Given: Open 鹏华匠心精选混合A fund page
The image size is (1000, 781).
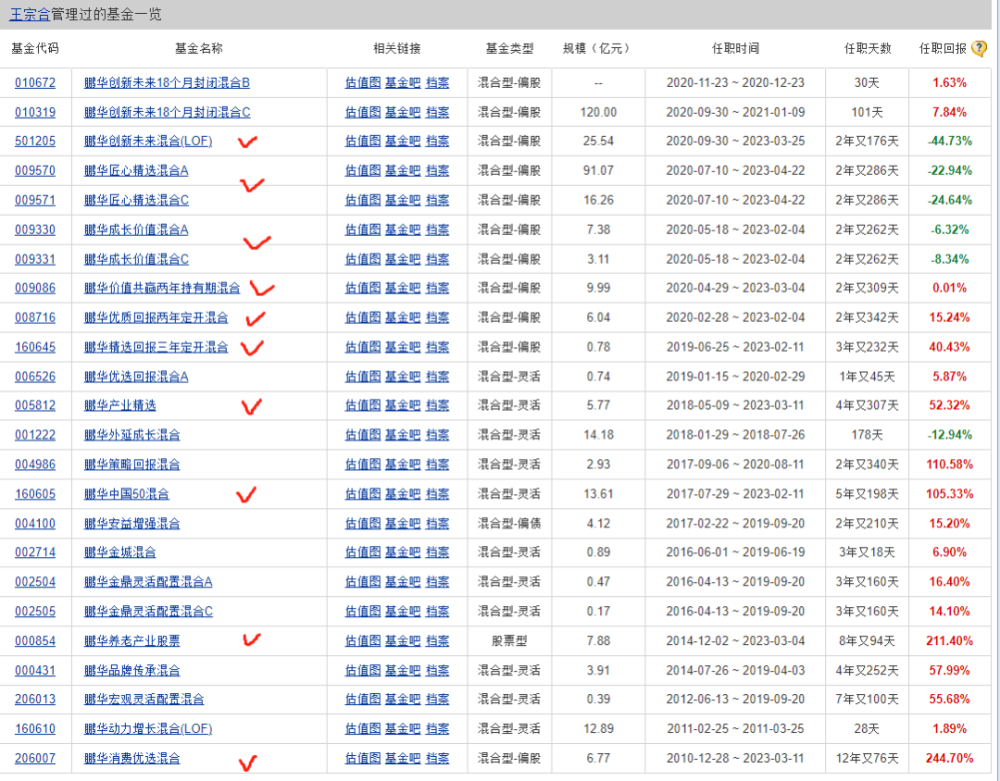Looking at the screenshot, I should [136, 171].
